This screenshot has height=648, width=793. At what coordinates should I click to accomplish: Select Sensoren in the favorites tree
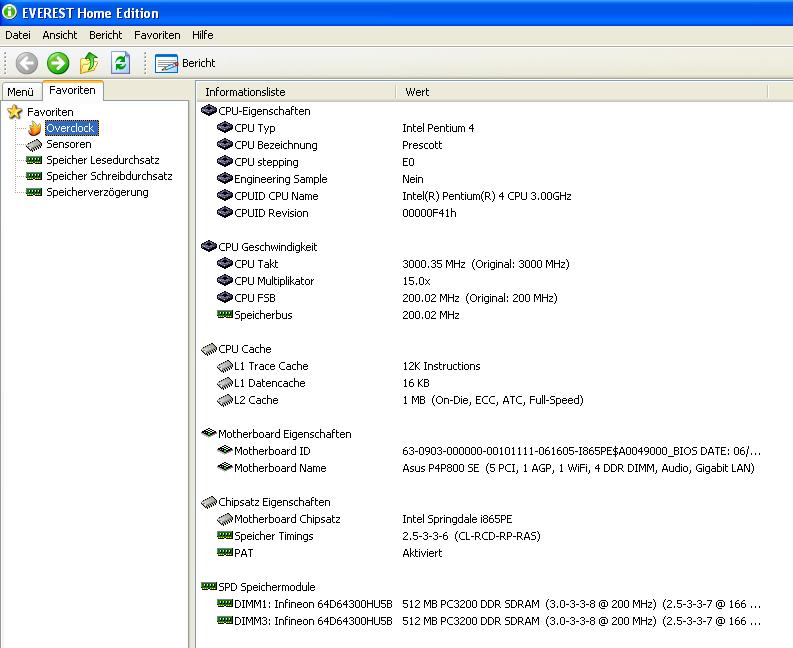coord(69,144)
